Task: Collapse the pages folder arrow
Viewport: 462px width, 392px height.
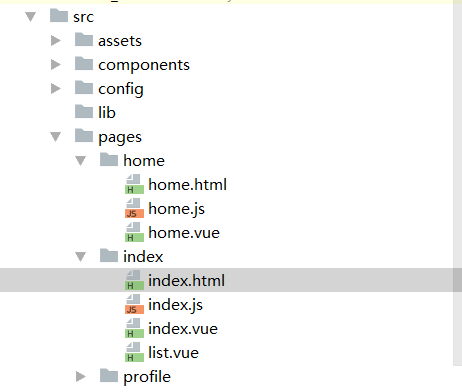Action: point(56,137)
